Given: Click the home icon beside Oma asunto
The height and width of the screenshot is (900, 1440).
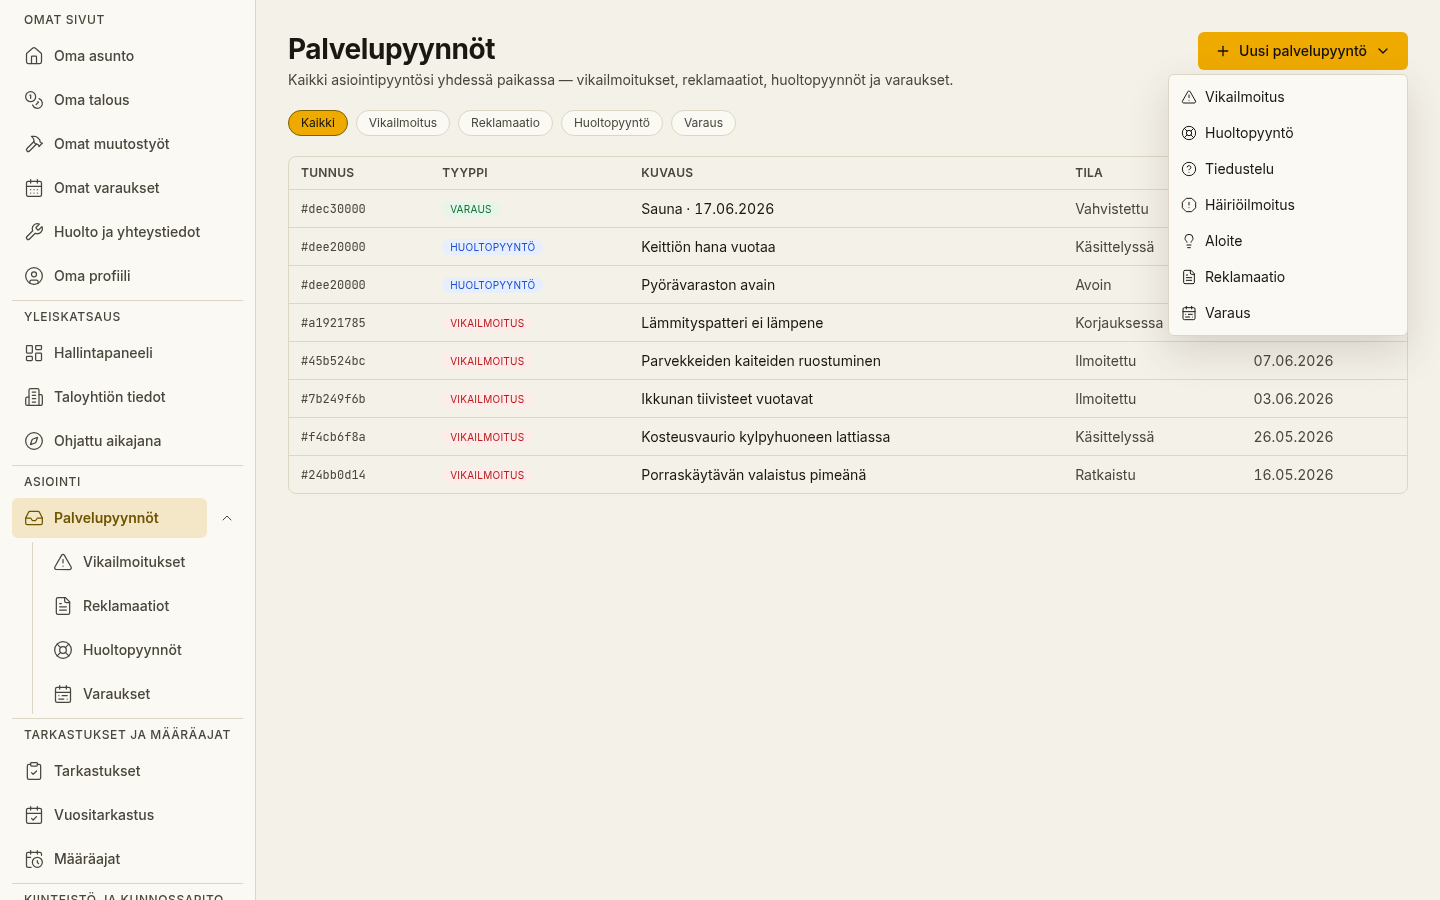Looking at the screenshot, I should pos(34,56).
